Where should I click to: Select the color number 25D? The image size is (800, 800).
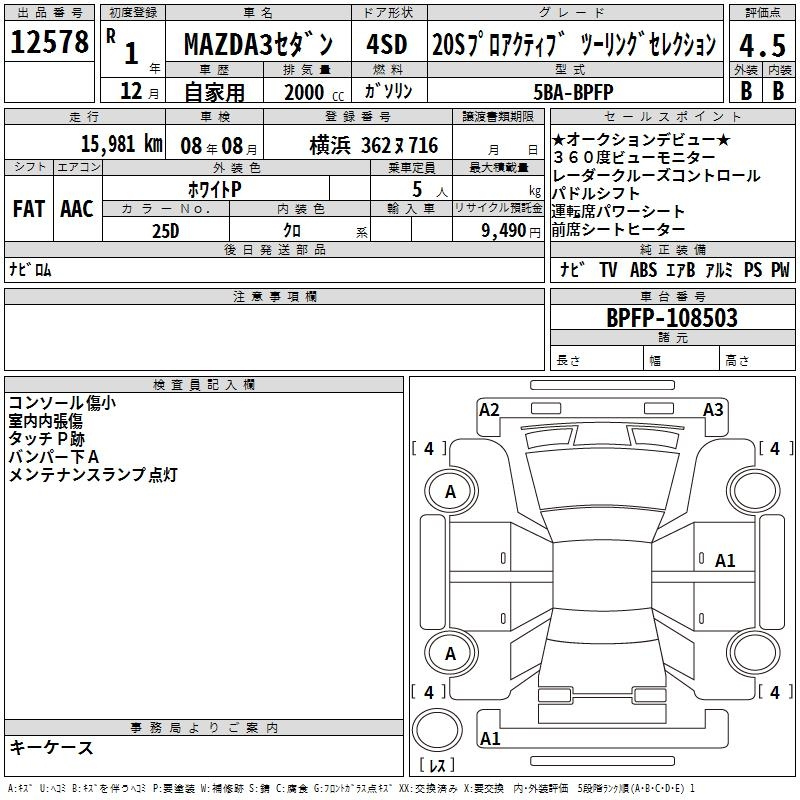point(165,230)
